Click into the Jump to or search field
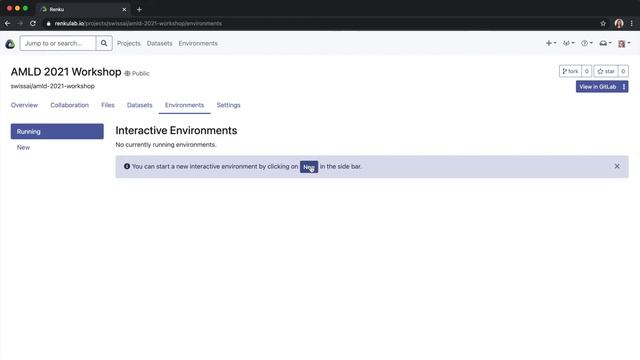 coord(58,43)
